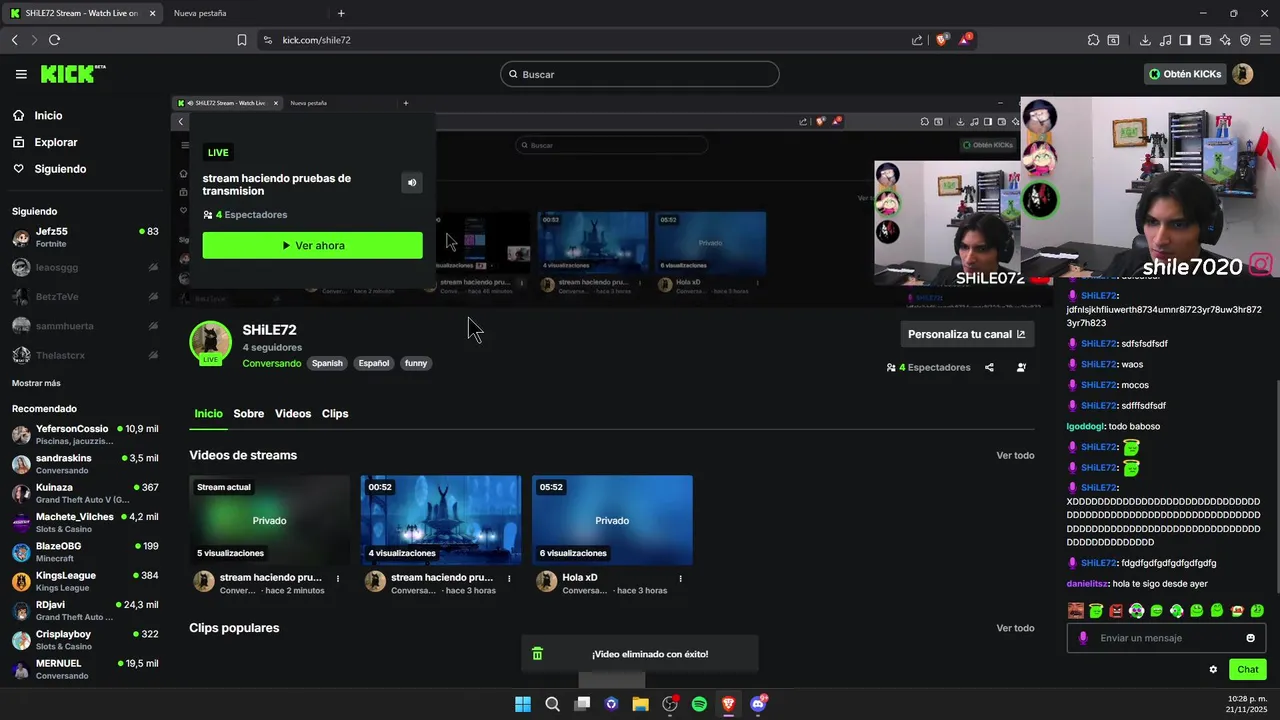This screenshot has width=1280, height=720.
Task: Select the Sobre channel tab
Action: (x=249, y=414)
